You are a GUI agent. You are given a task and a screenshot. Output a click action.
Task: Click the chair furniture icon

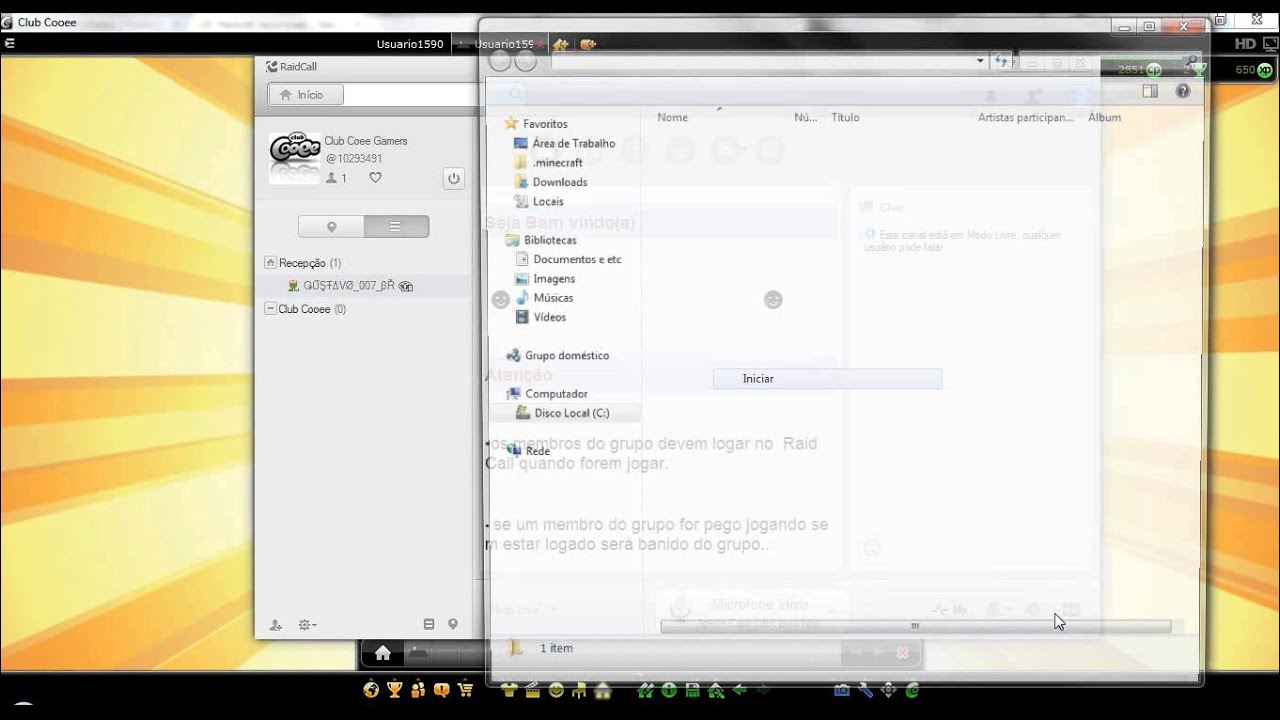pyautogui.click(x=579, y=689)
